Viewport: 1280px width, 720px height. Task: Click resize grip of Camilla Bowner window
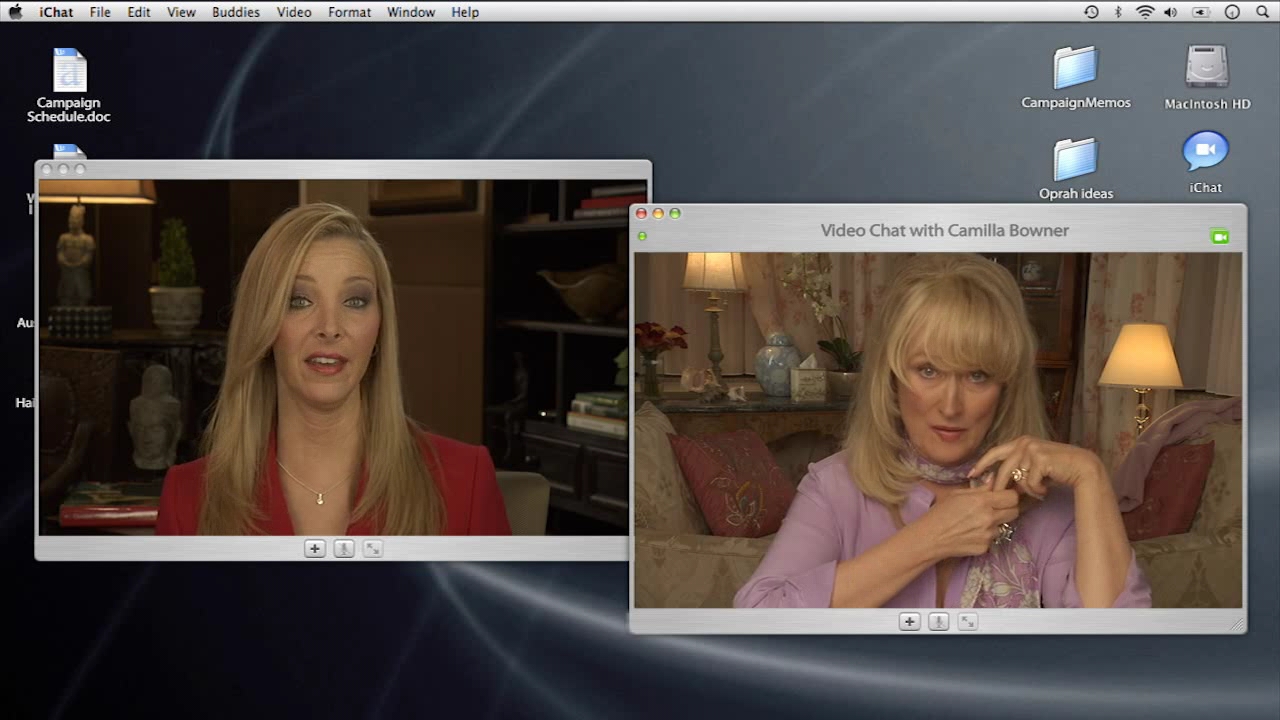coord(1237,624)
